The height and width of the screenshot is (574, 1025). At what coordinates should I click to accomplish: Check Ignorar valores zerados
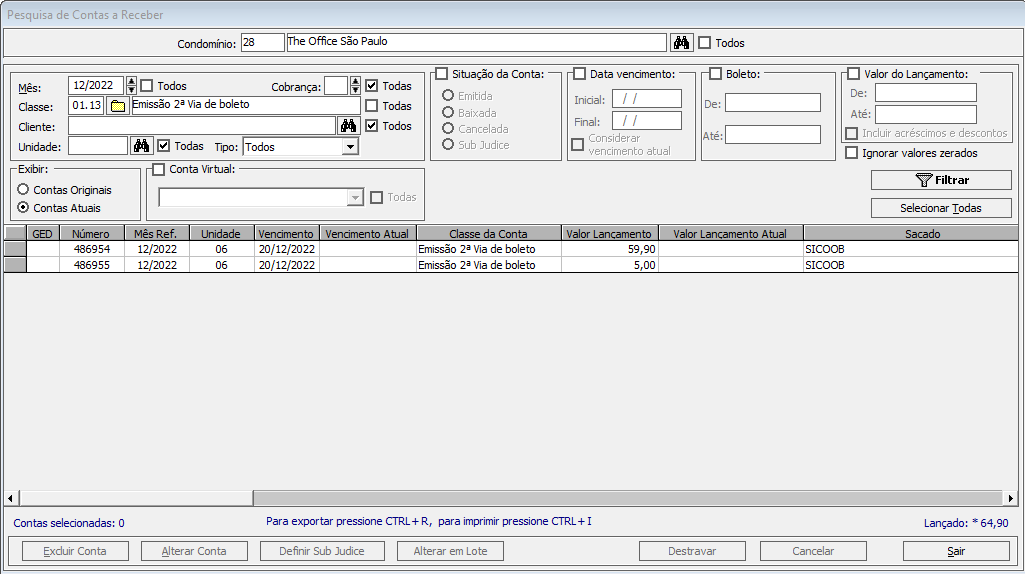click(852, 153)
